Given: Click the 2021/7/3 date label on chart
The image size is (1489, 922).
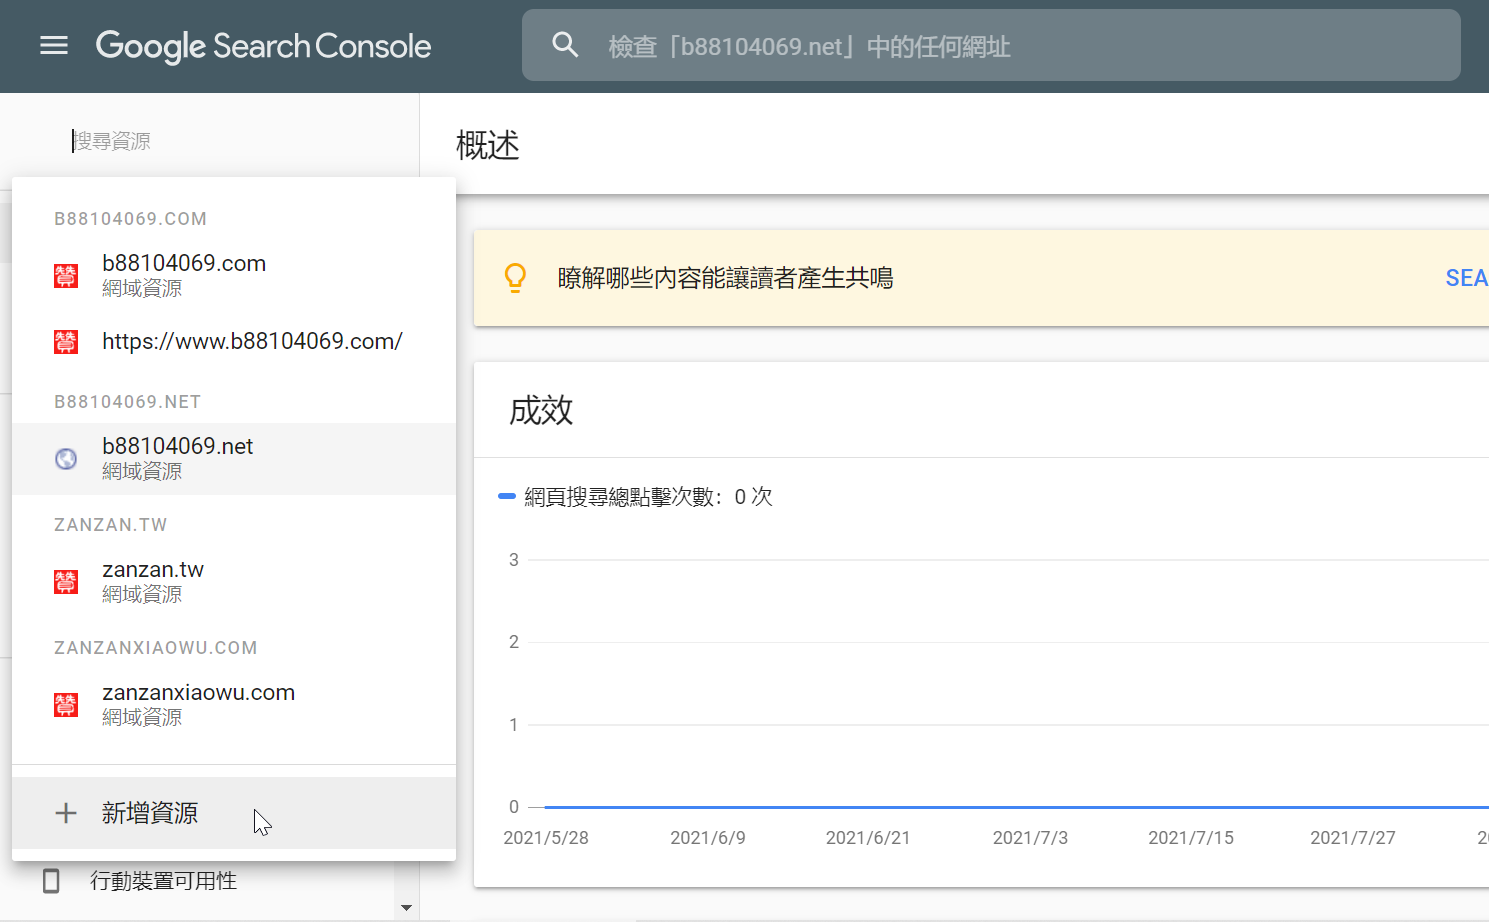Looking at the screenshot, I should click(x=1030, y=838).
